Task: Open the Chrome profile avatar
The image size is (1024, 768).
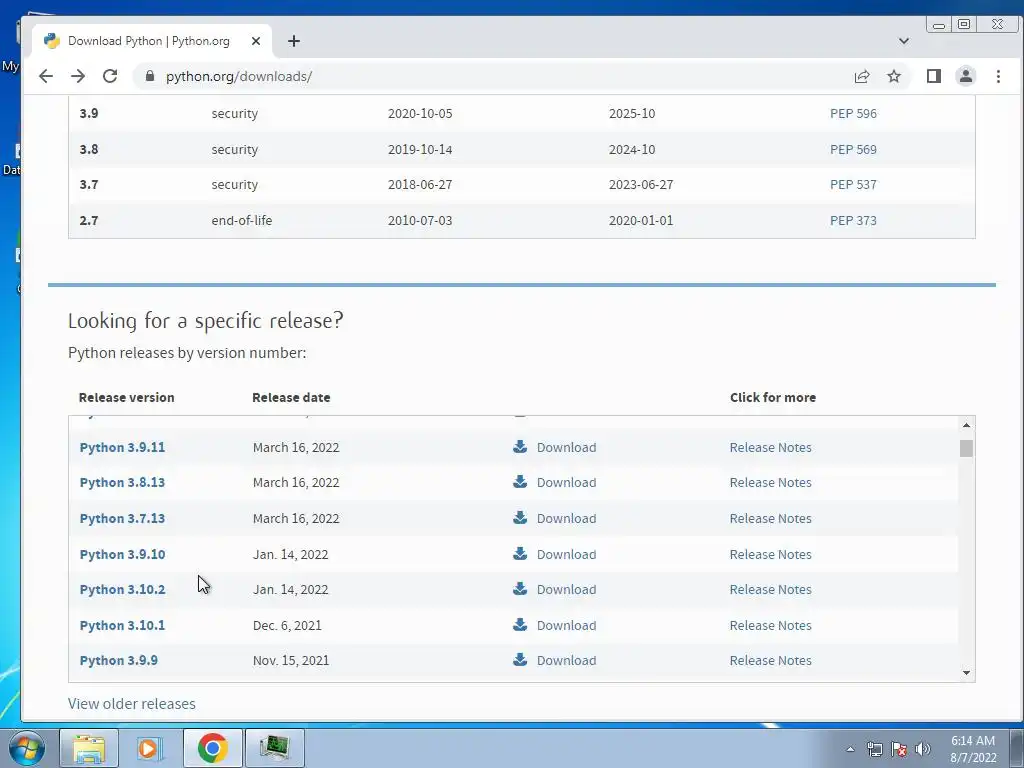Action: click(966, 76)
